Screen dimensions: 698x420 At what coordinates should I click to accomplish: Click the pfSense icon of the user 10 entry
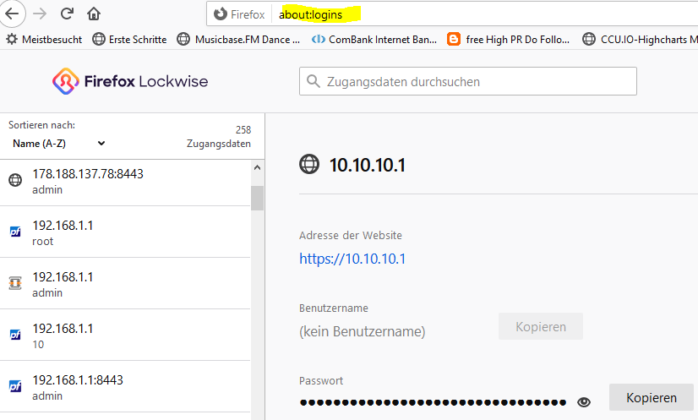pyautogui.click(x=15, y=334)
